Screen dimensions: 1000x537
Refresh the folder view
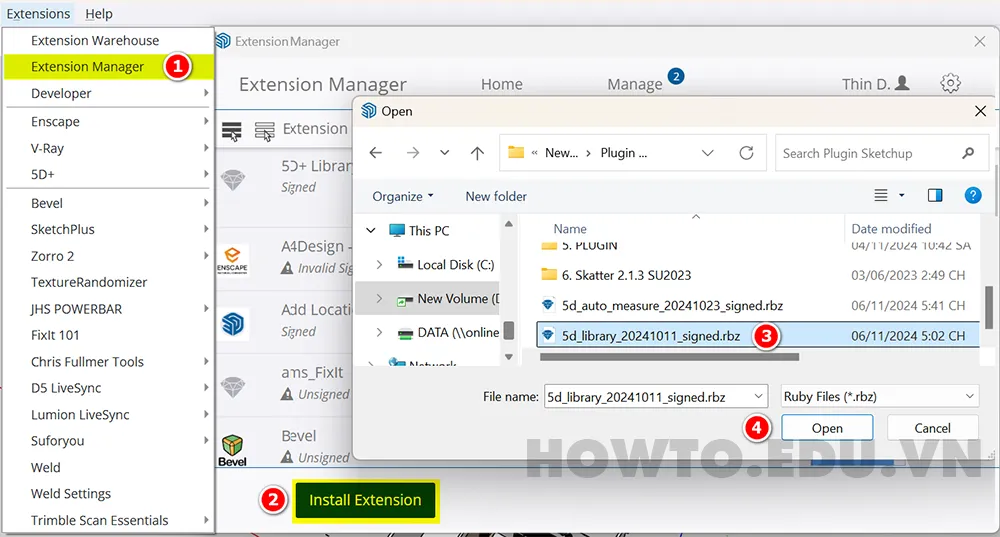[x=746, y=153]
